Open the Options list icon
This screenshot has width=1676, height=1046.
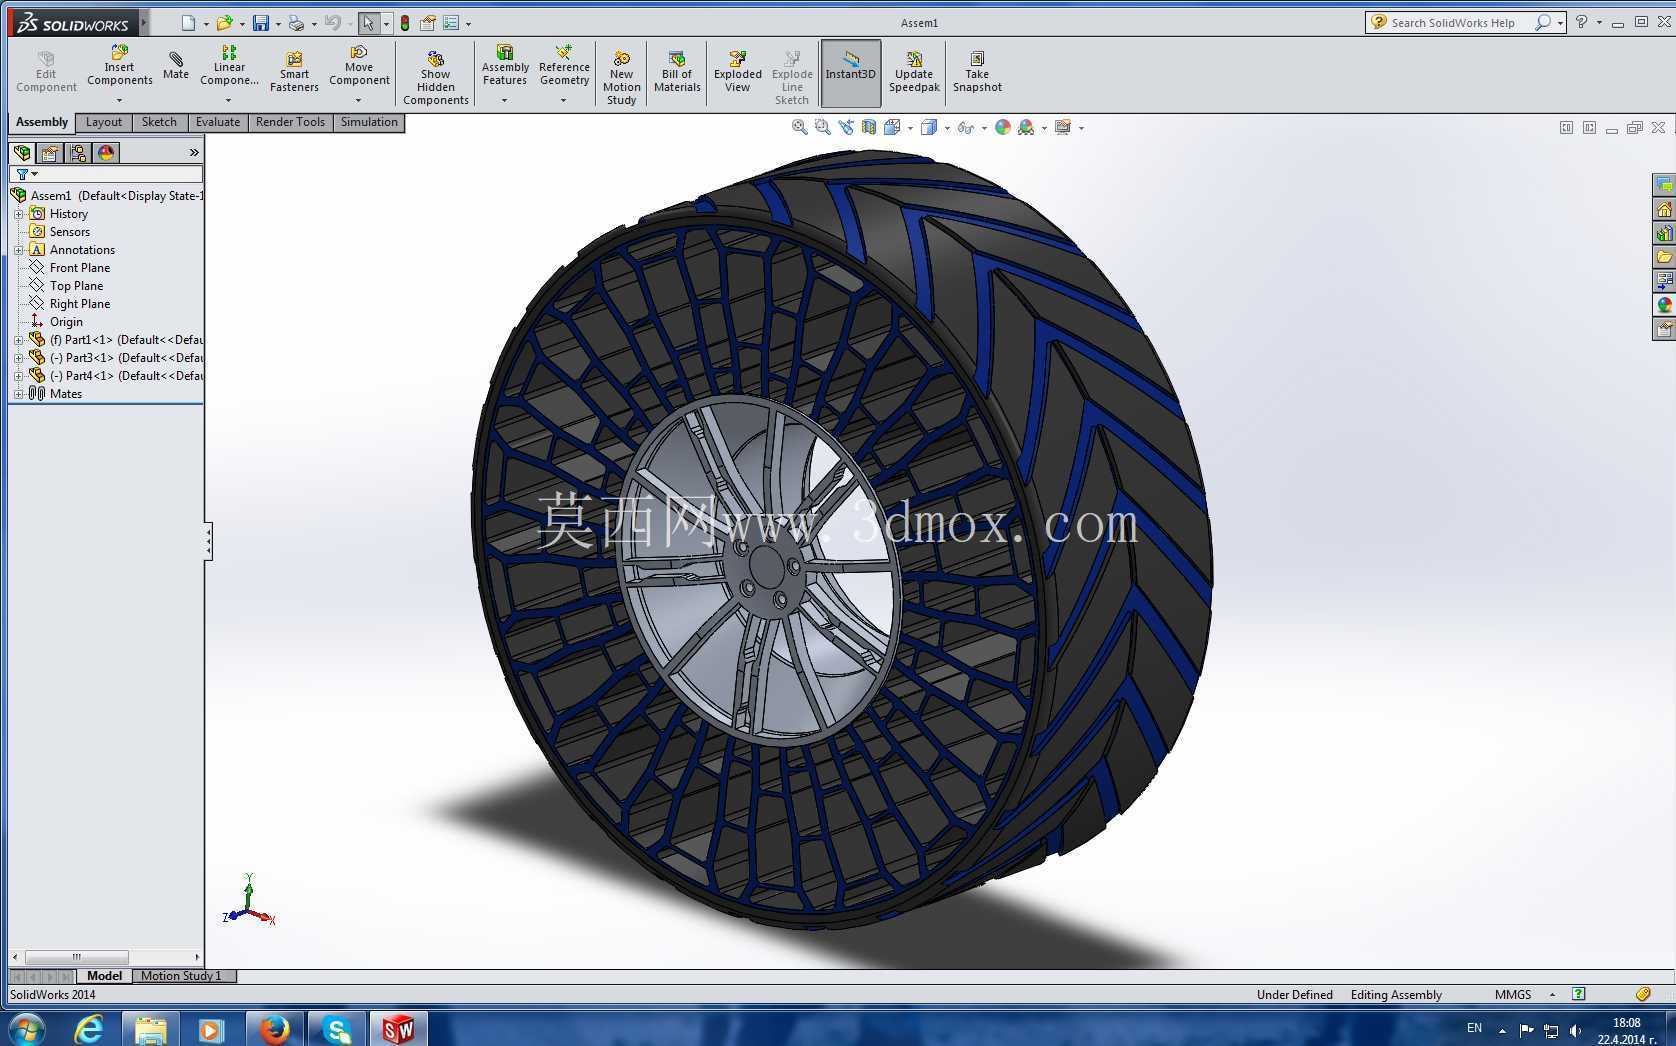click(x=451, y=22)
